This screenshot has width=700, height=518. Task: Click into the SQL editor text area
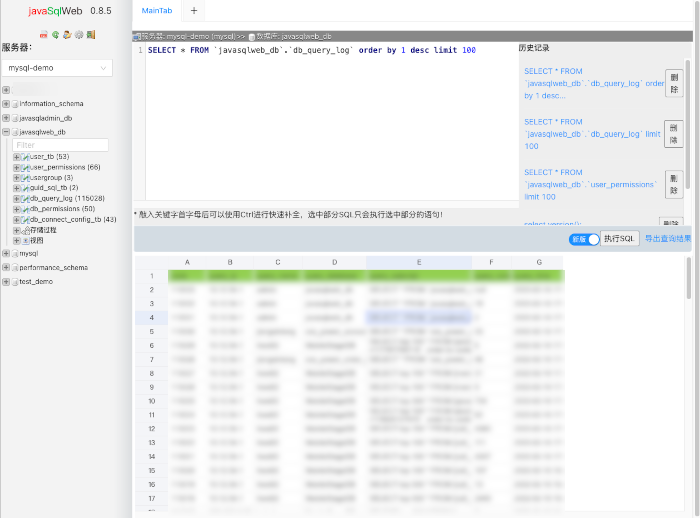332,121
